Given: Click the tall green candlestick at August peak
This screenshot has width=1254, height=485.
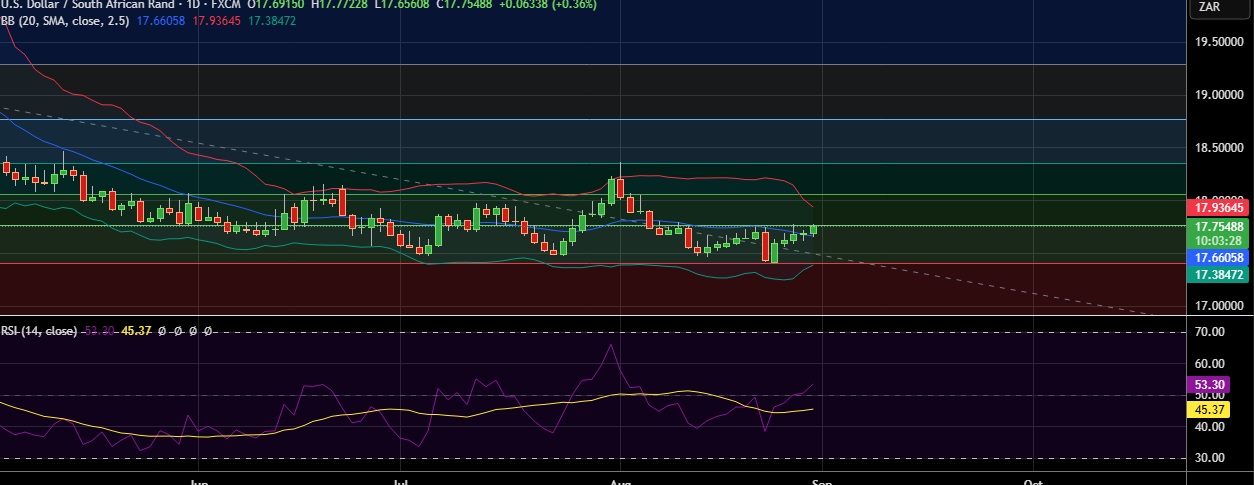Looking at the screenshot, I should [x=611, y=189].
